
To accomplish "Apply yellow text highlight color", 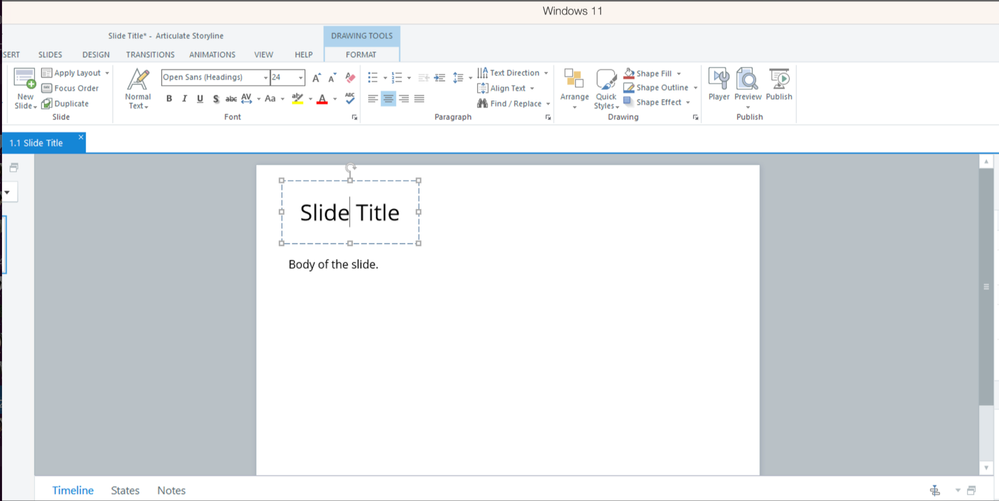I will point(297,98).
